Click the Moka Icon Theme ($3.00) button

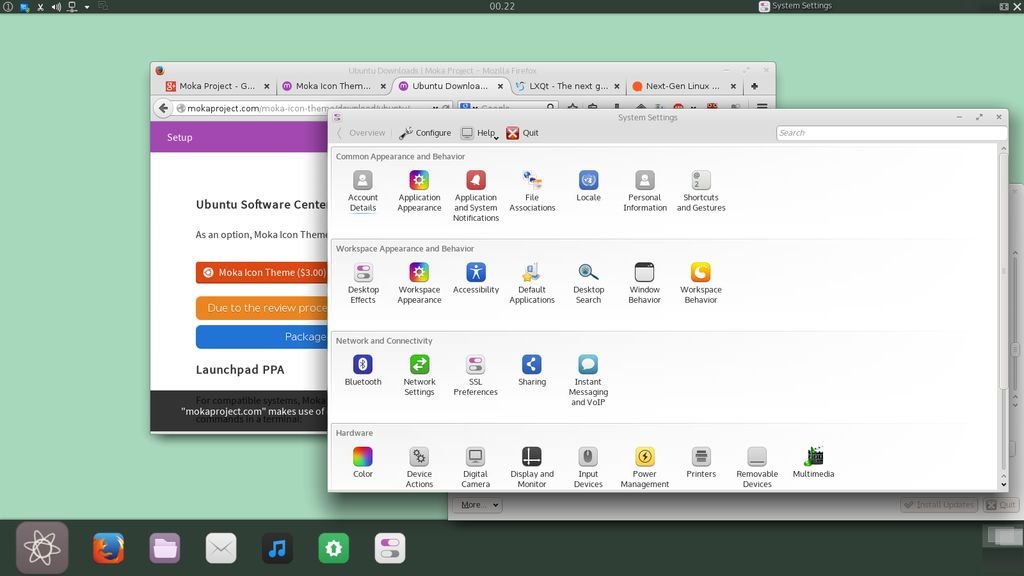click(x=262, y=272)
